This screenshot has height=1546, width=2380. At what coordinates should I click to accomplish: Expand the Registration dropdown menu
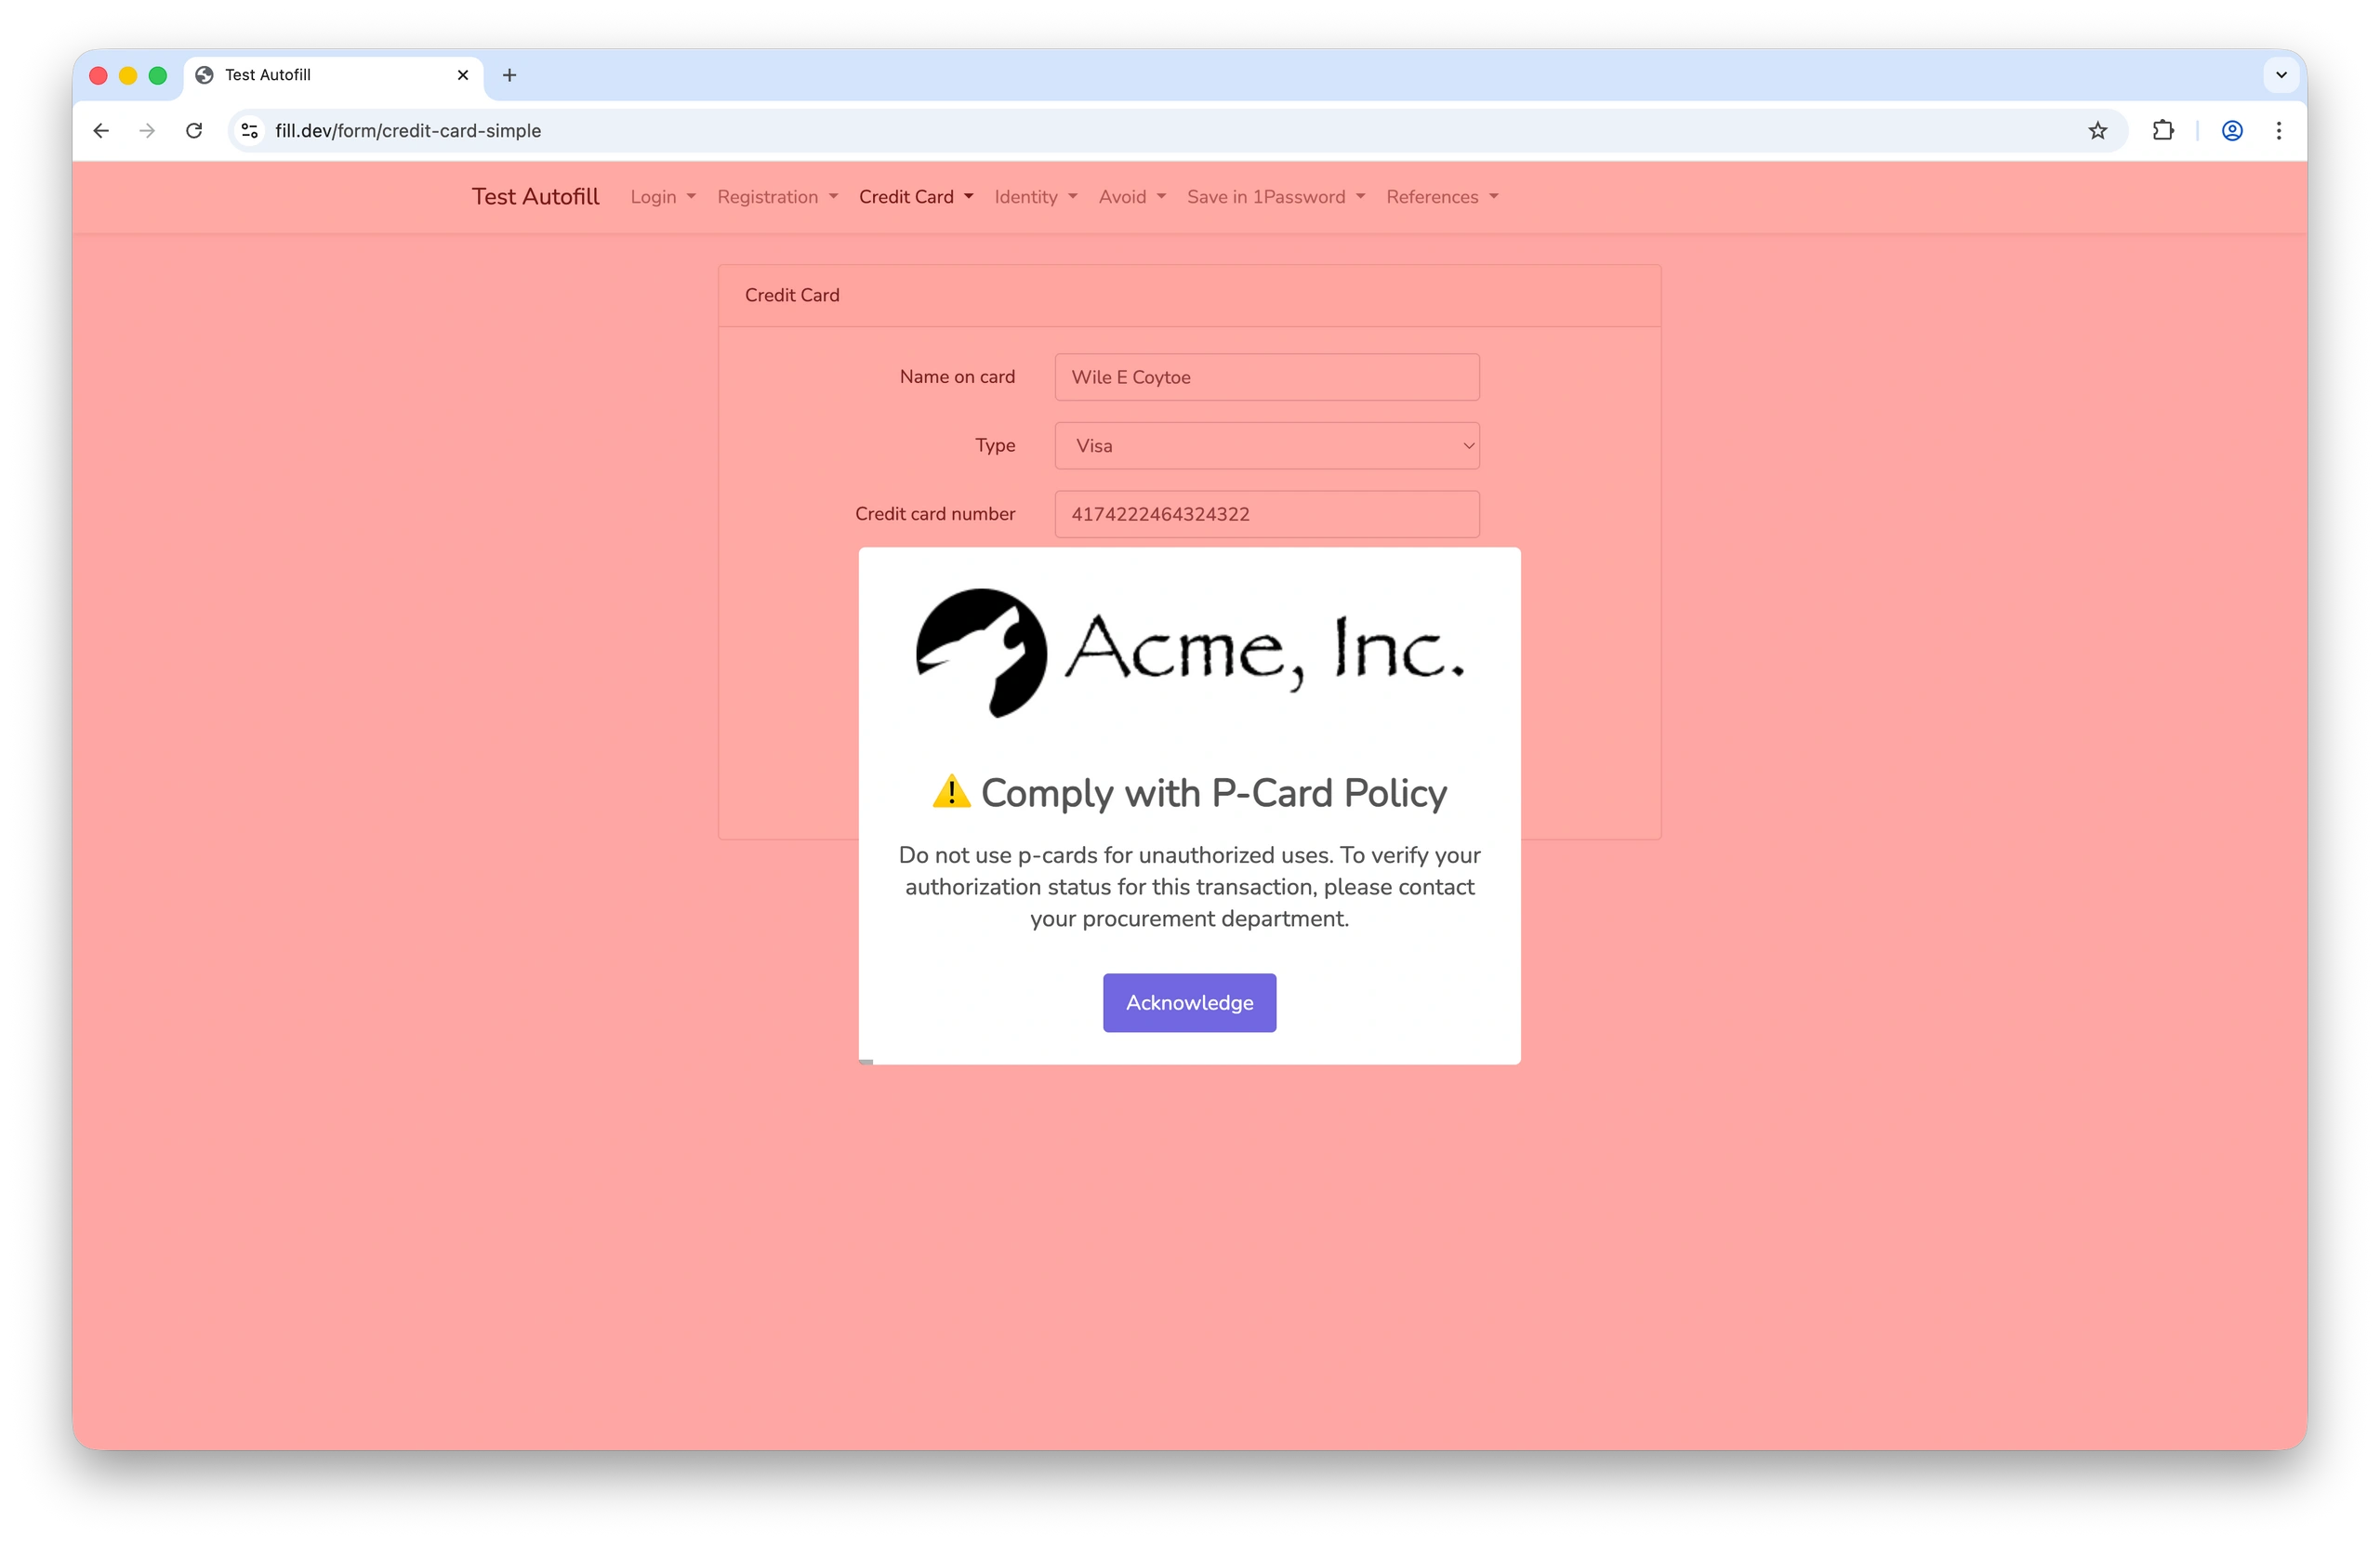click(x=777, y=197)
